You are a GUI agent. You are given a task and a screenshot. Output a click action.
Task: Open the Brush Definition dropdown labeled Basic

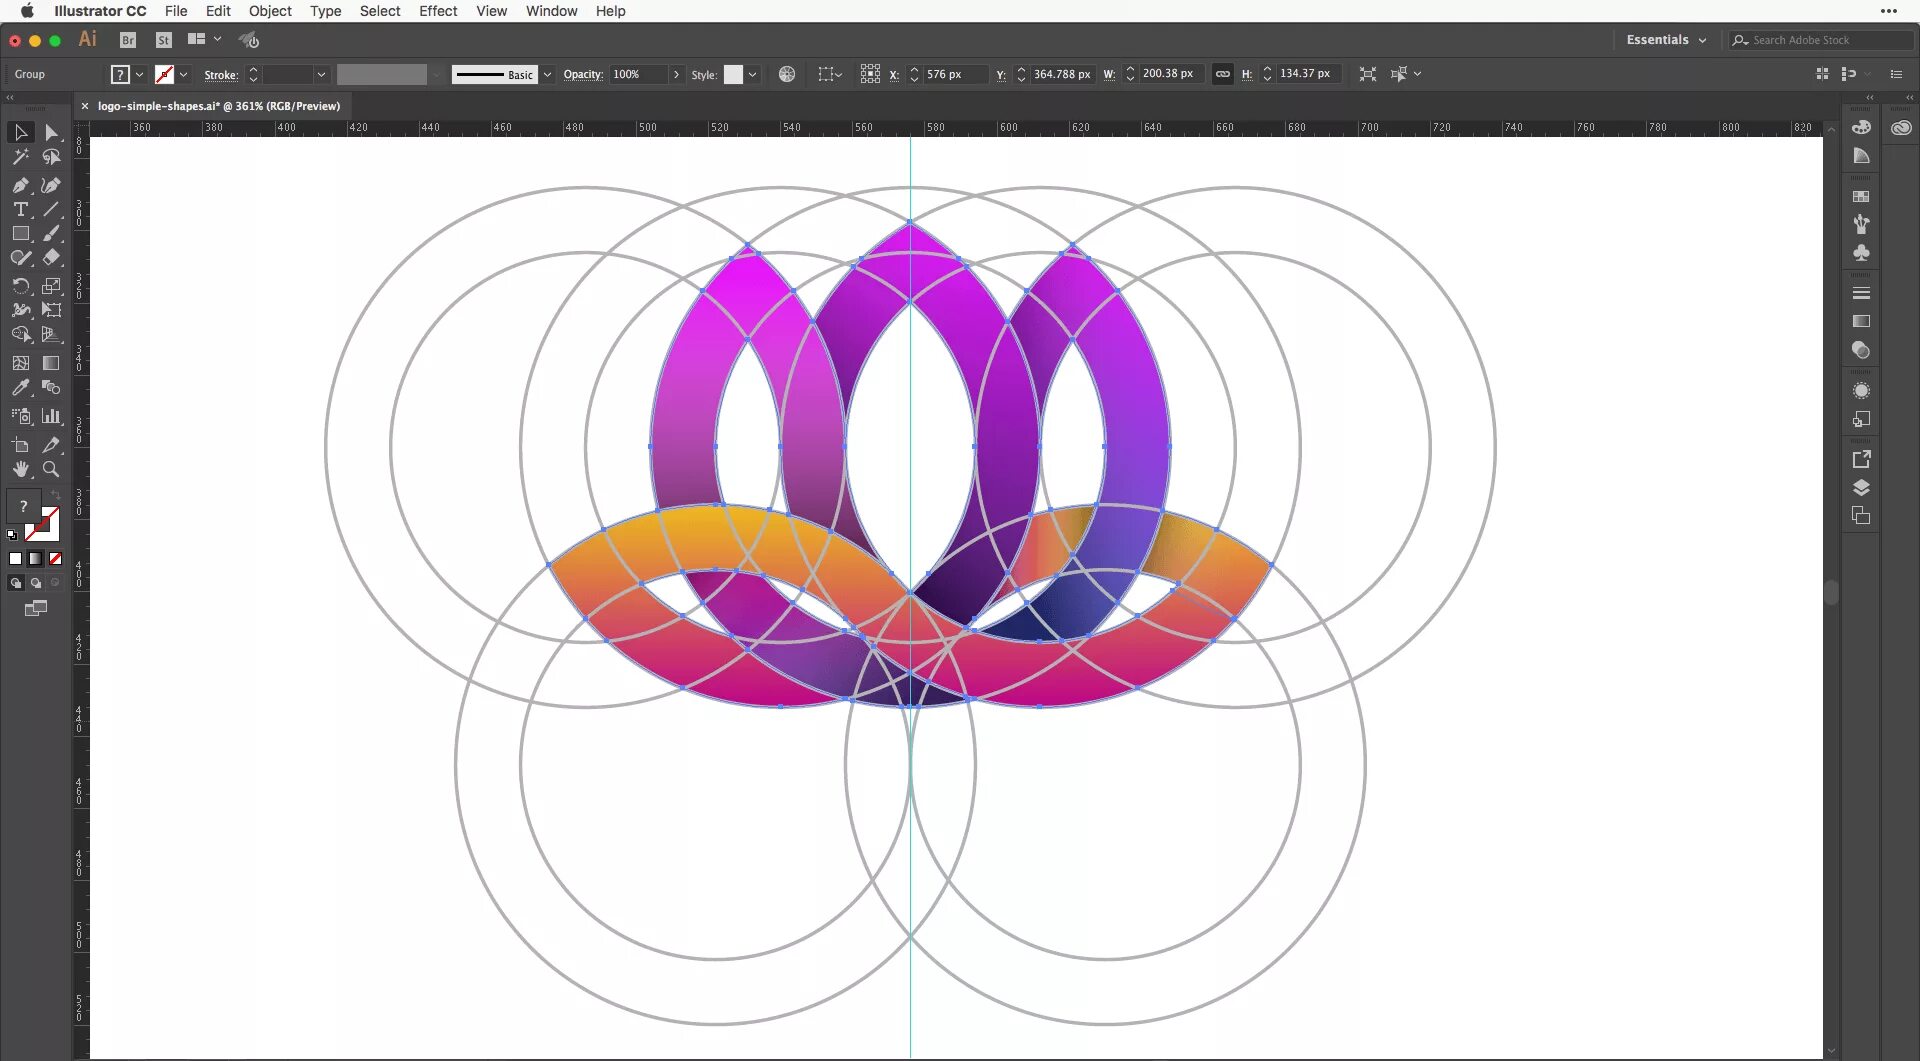(548, 74)
